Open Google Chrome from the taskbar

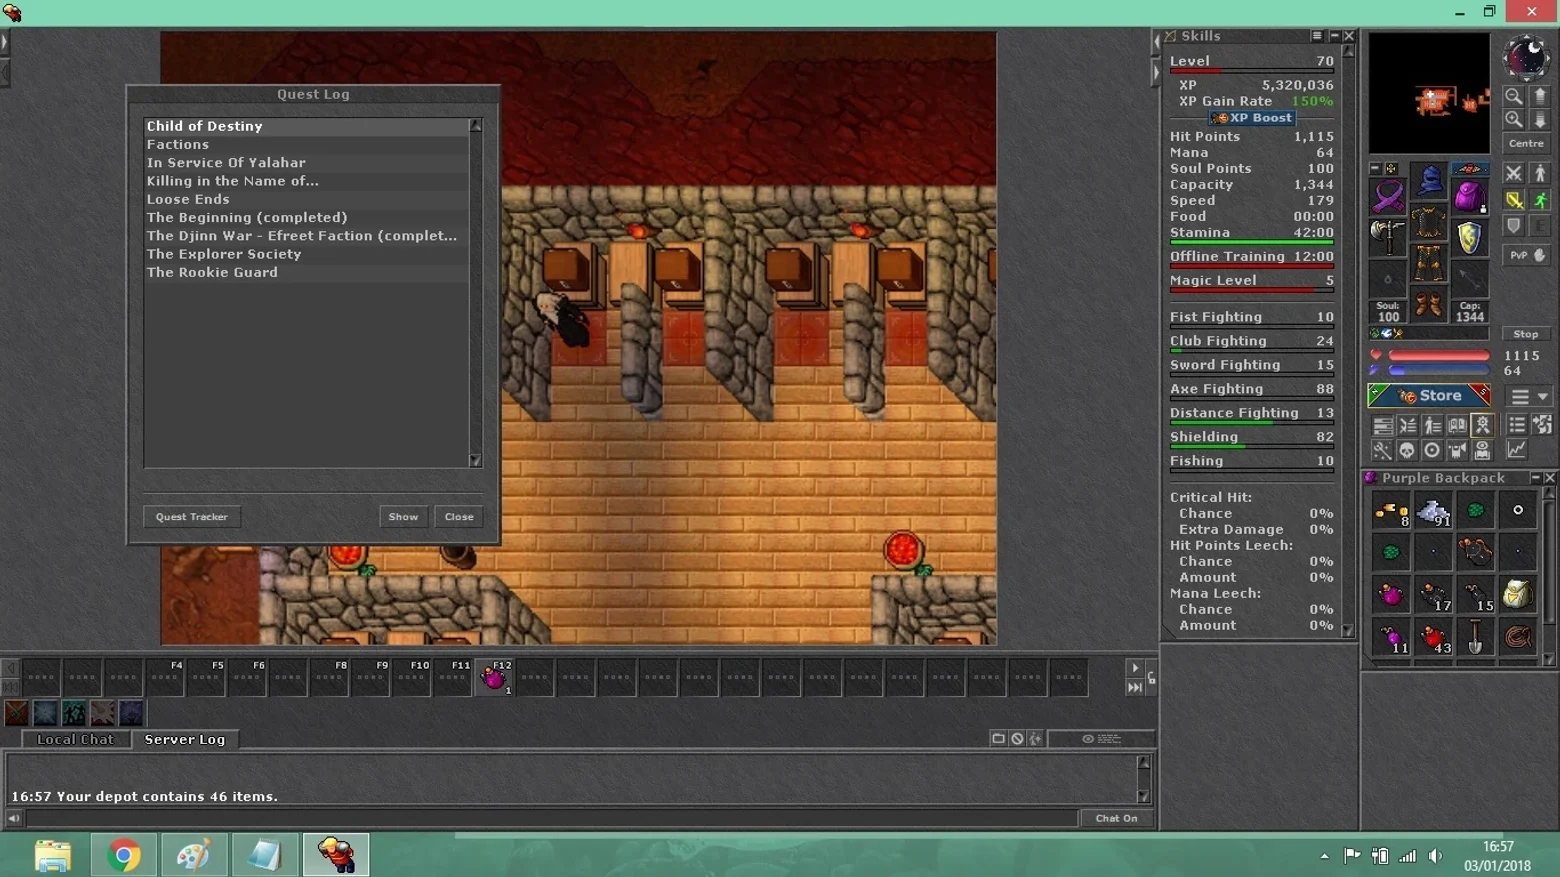pos(124,855)
